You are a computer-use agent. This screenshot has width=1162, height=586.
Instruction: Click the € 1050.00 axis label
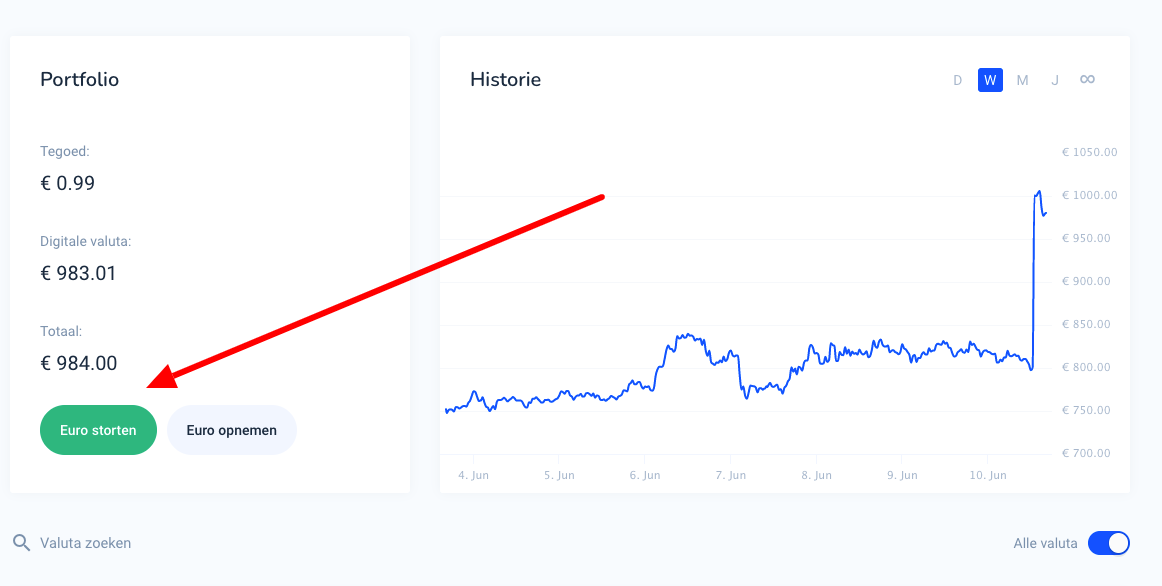[1089, 152]
